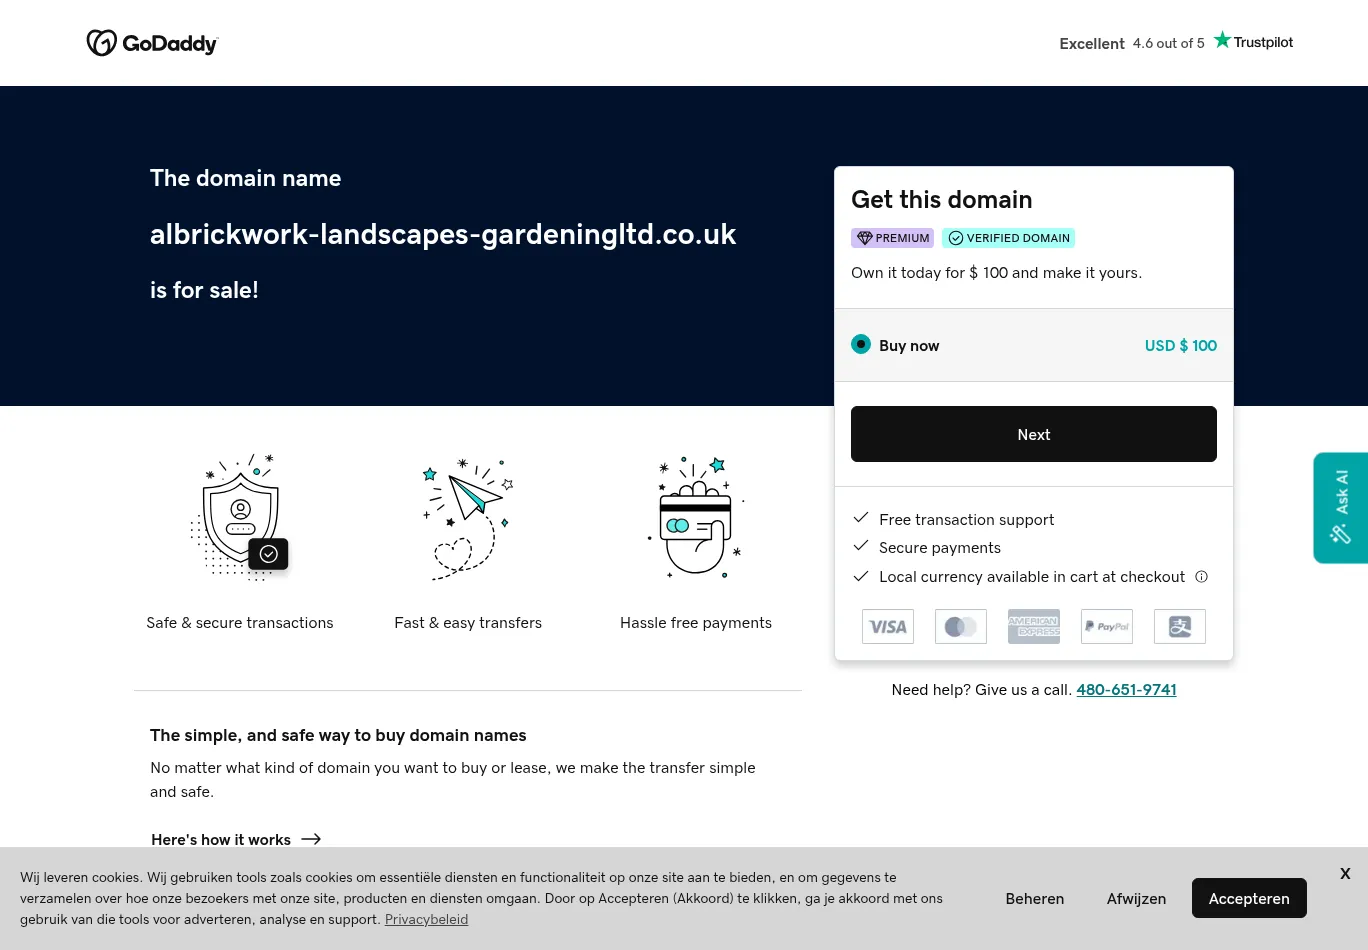
Task: Open the Privacybeleid link
Action: (426, 920)
